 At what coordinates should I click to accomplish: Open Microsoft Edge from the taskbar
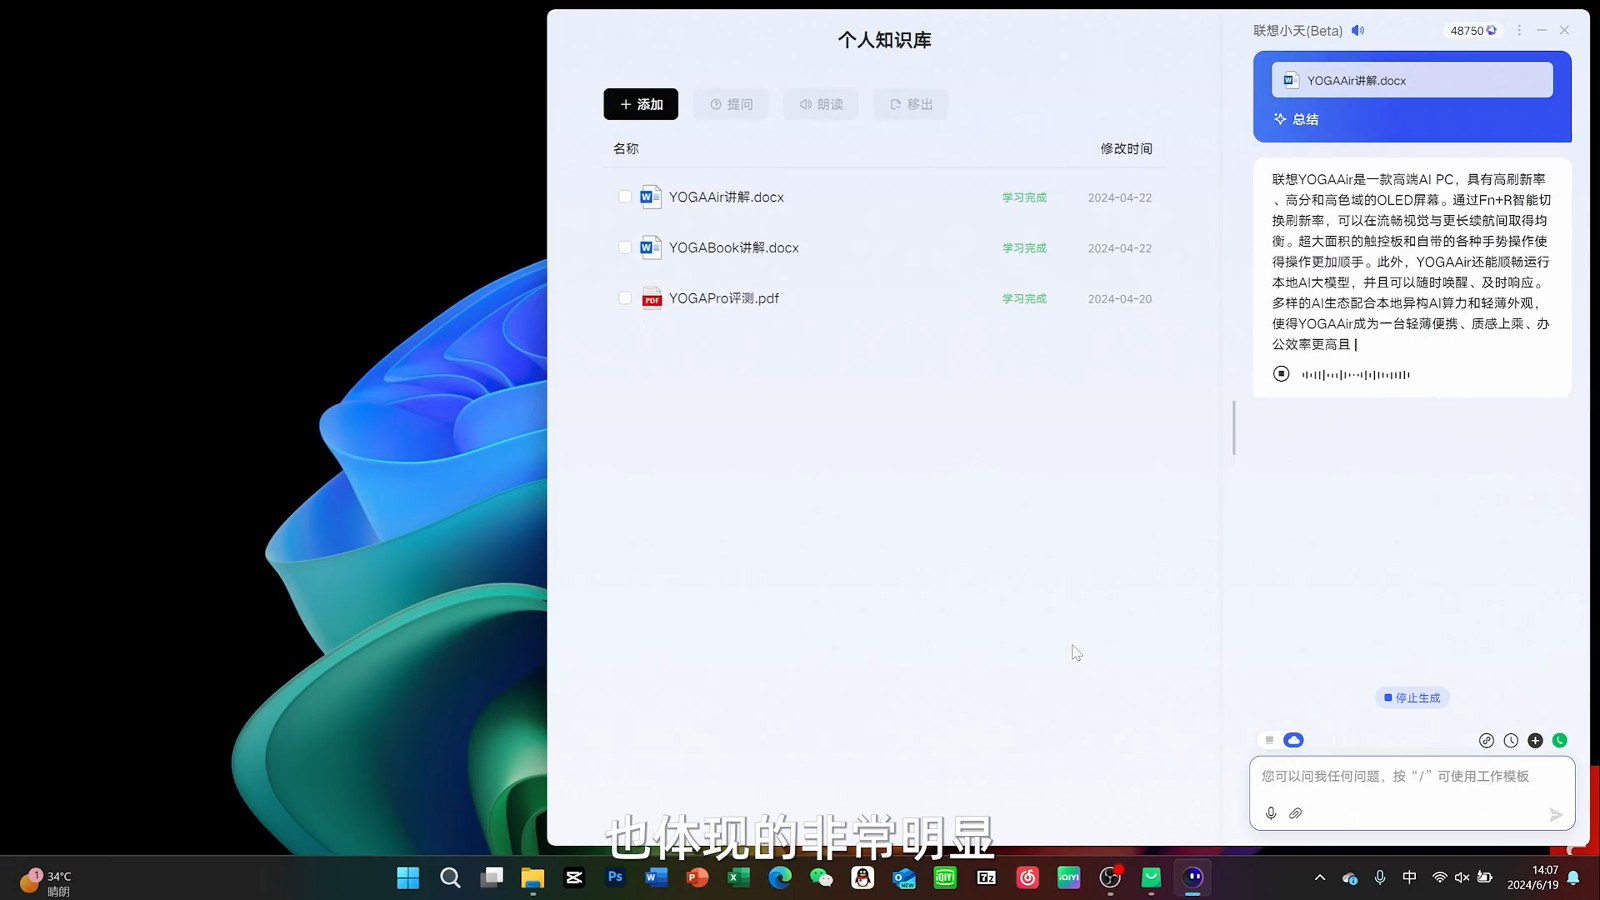(780, 878)
